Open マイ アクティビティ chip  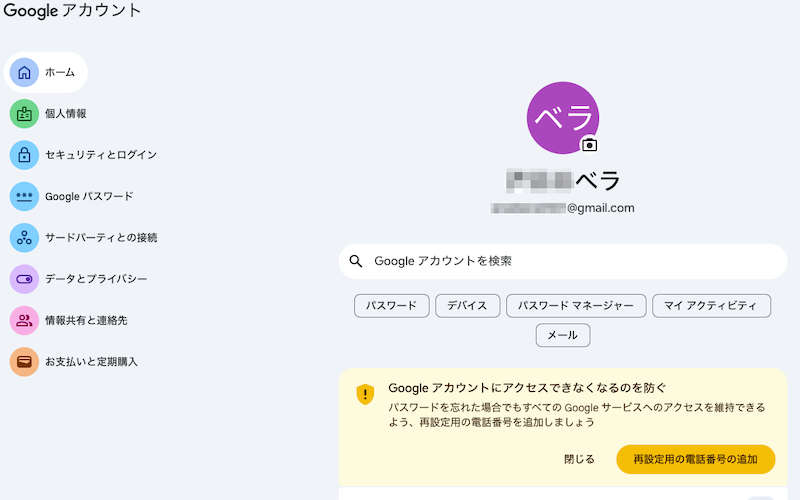pos(711,306)
